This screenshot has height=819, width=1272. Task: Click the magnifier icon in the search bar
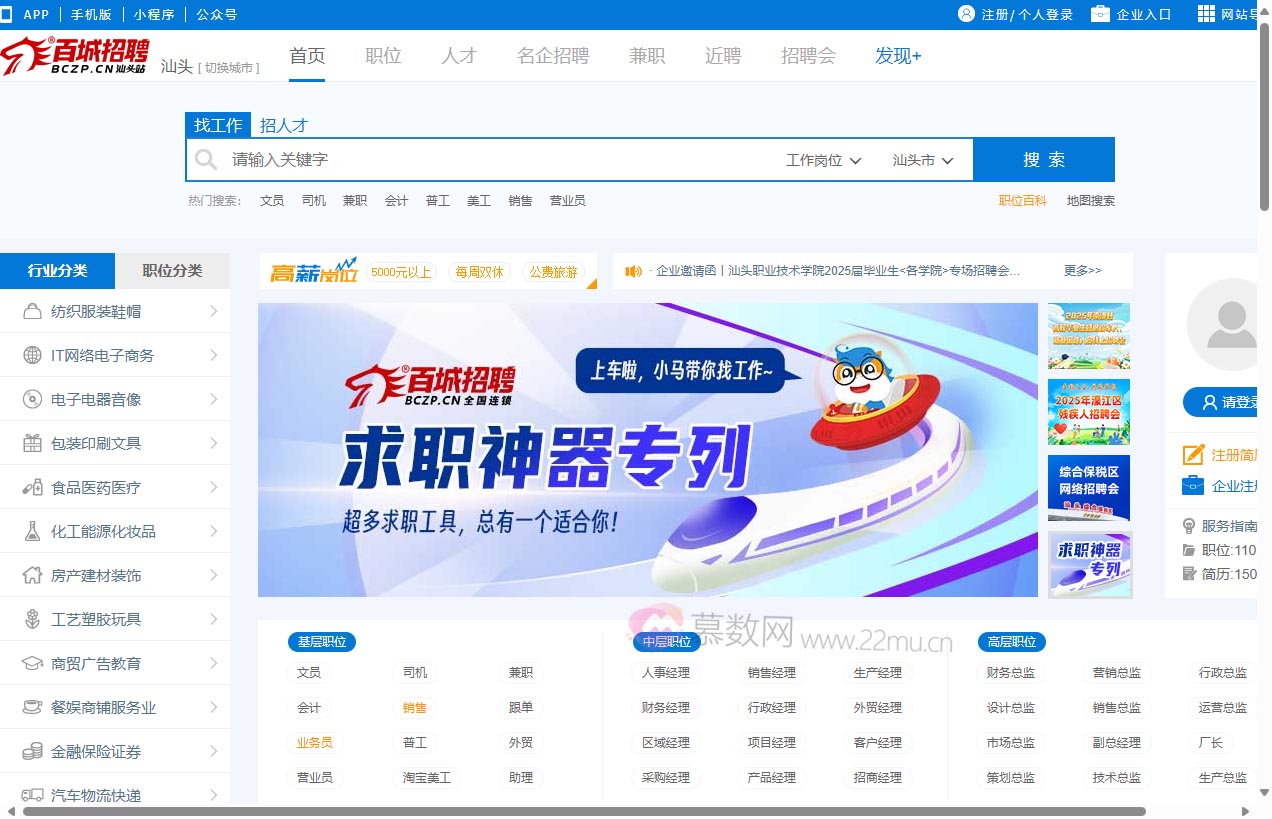[205, 159]
